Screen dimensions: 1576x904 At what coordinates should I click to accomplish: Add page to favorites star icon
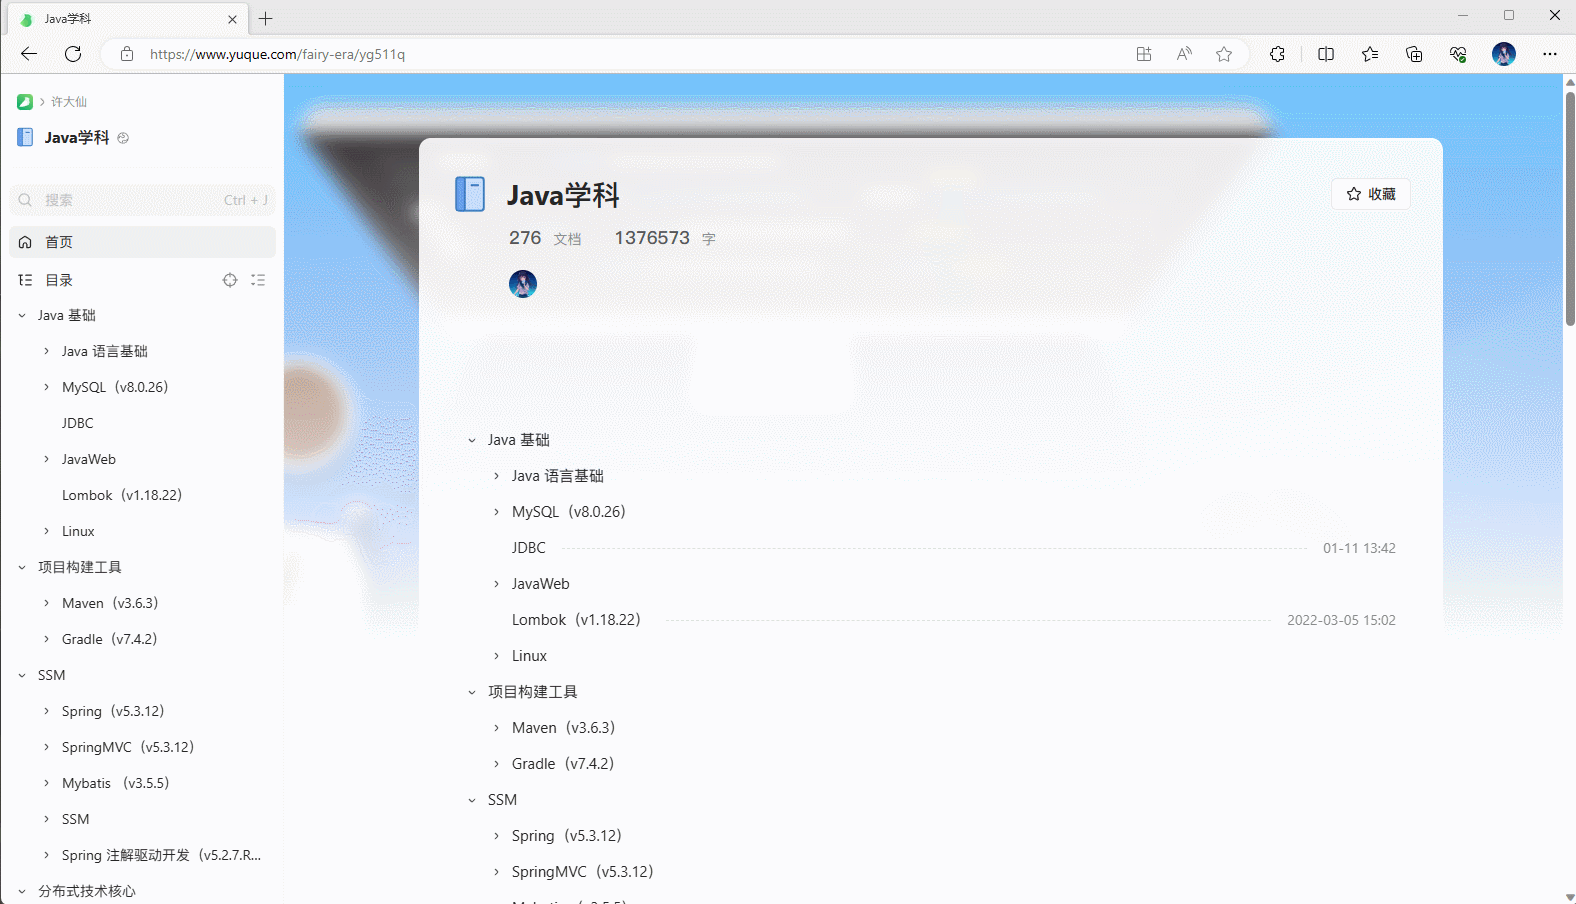pyautogui.click(x=1224, y=54)
